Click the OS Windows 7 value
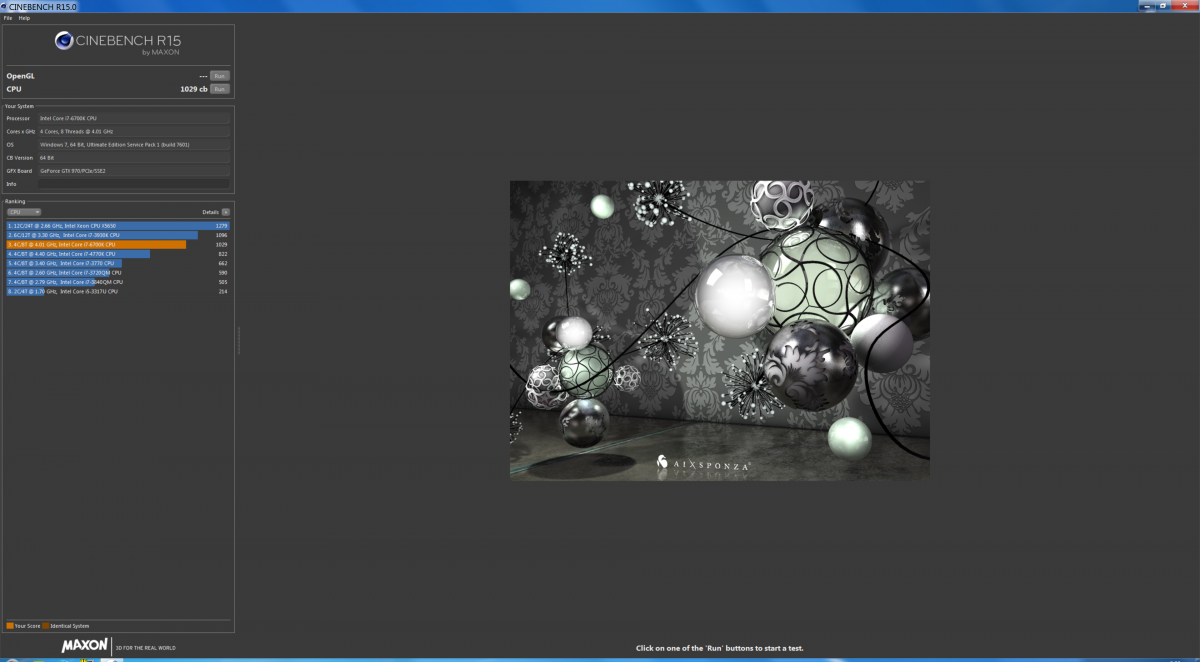 [133, 144]
